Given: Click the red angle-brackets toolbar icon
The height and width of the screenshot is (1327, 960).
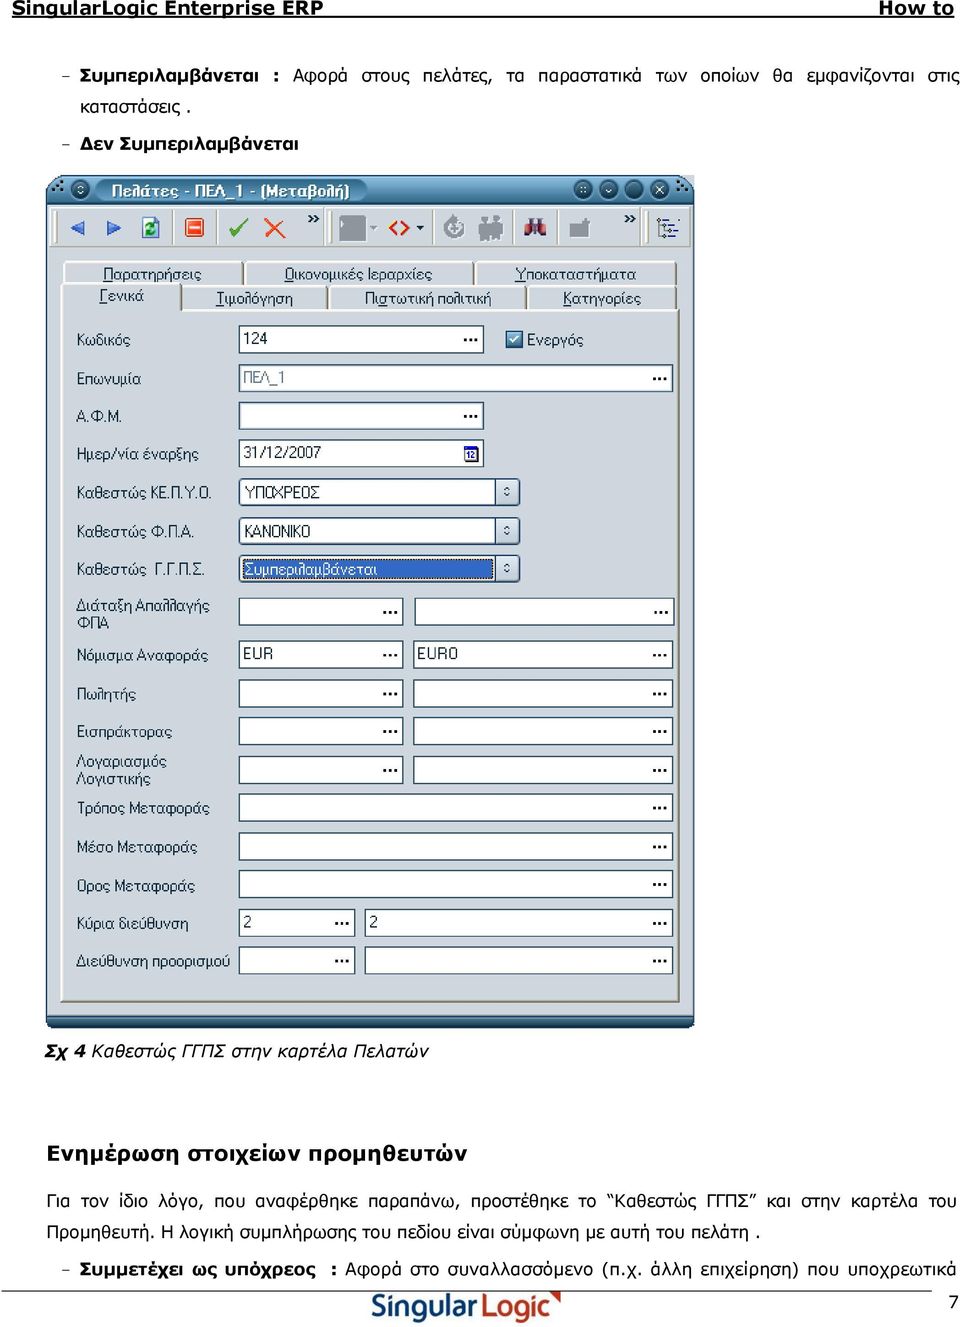Looking at the screenshot, I should (399, 228).
